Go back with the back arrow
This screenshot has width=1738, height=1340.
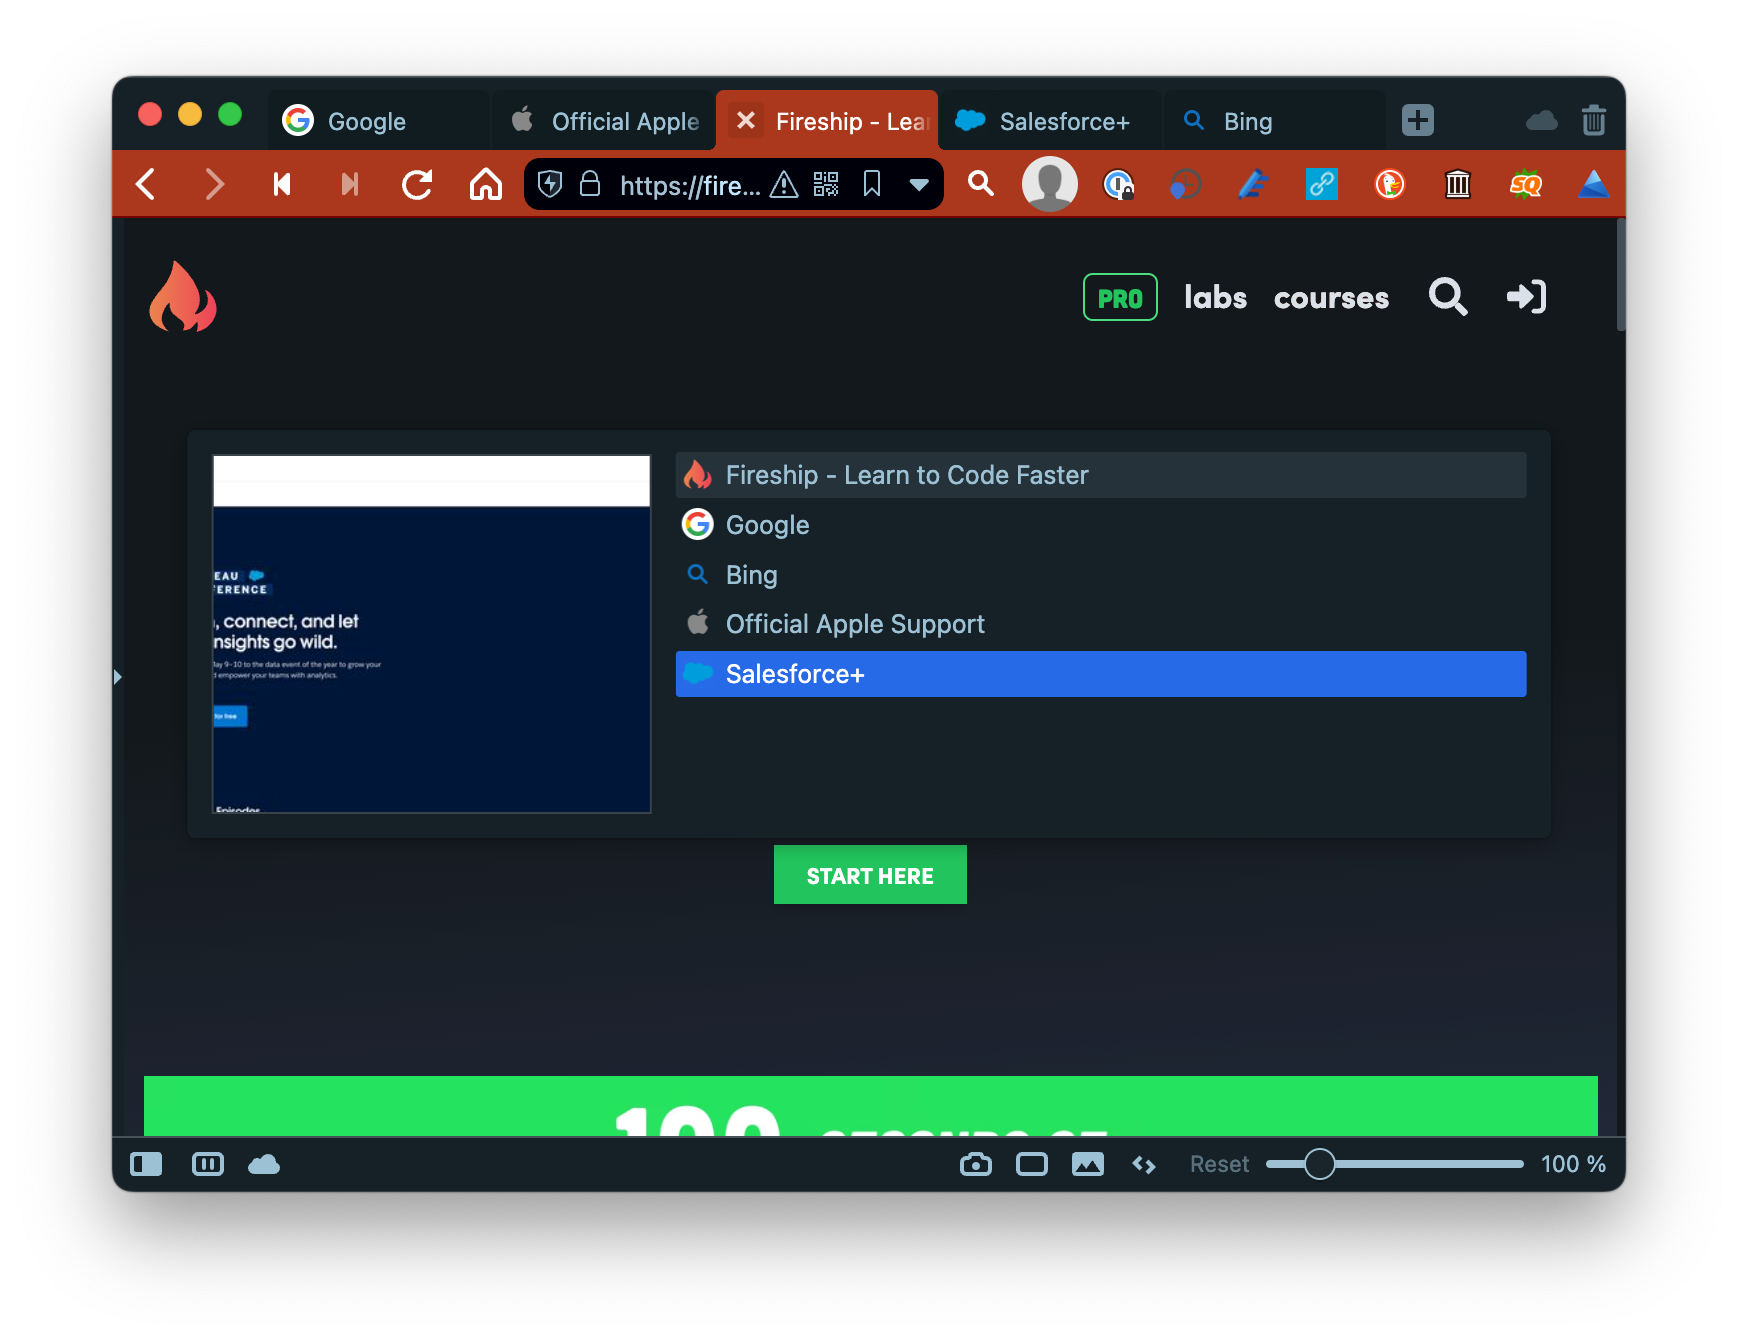coord(146,184)
